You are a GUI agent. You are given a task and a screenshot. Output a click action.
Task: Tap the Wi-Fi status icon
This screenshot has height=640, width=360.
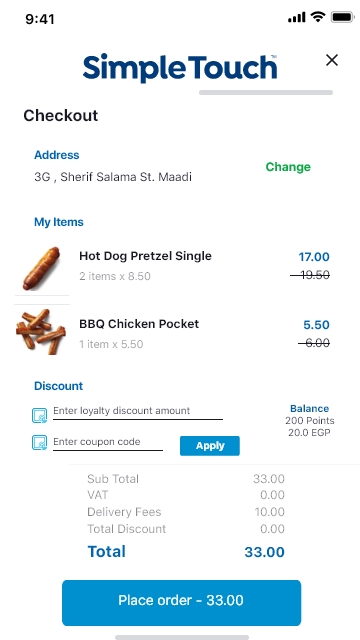click(317, 17)
